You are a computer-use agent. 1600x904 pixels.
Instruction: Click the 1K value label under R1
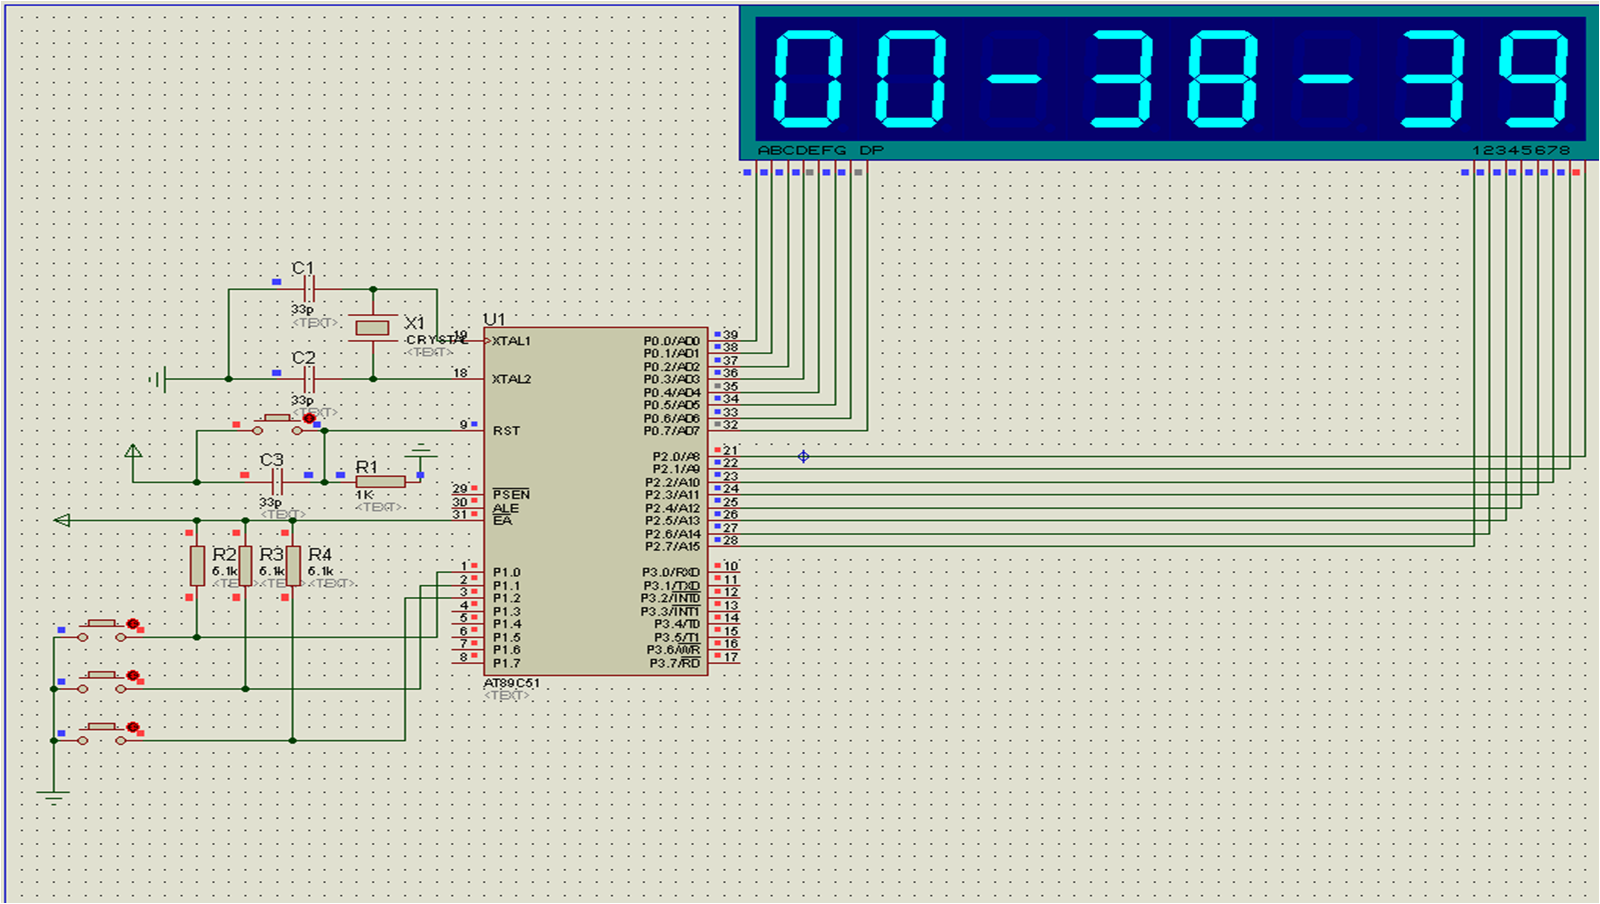click(364, 495)
